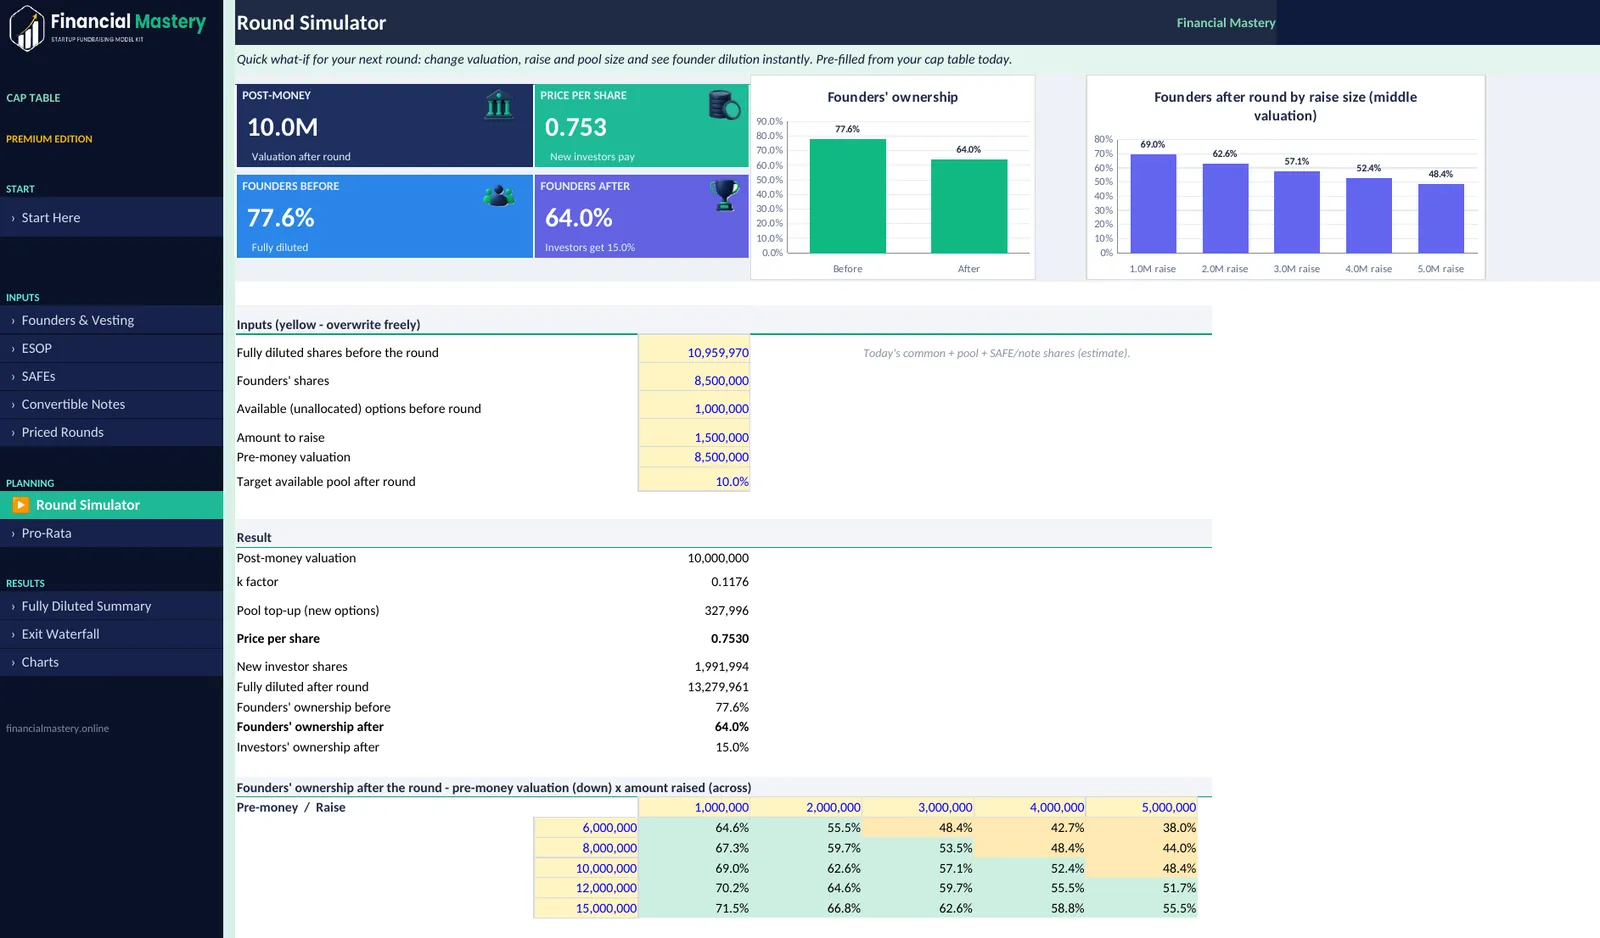The image size is (1600, 938).
Task: Select target pool cell 10.0%
Action: pyautogui.click(x=694, y=481)
